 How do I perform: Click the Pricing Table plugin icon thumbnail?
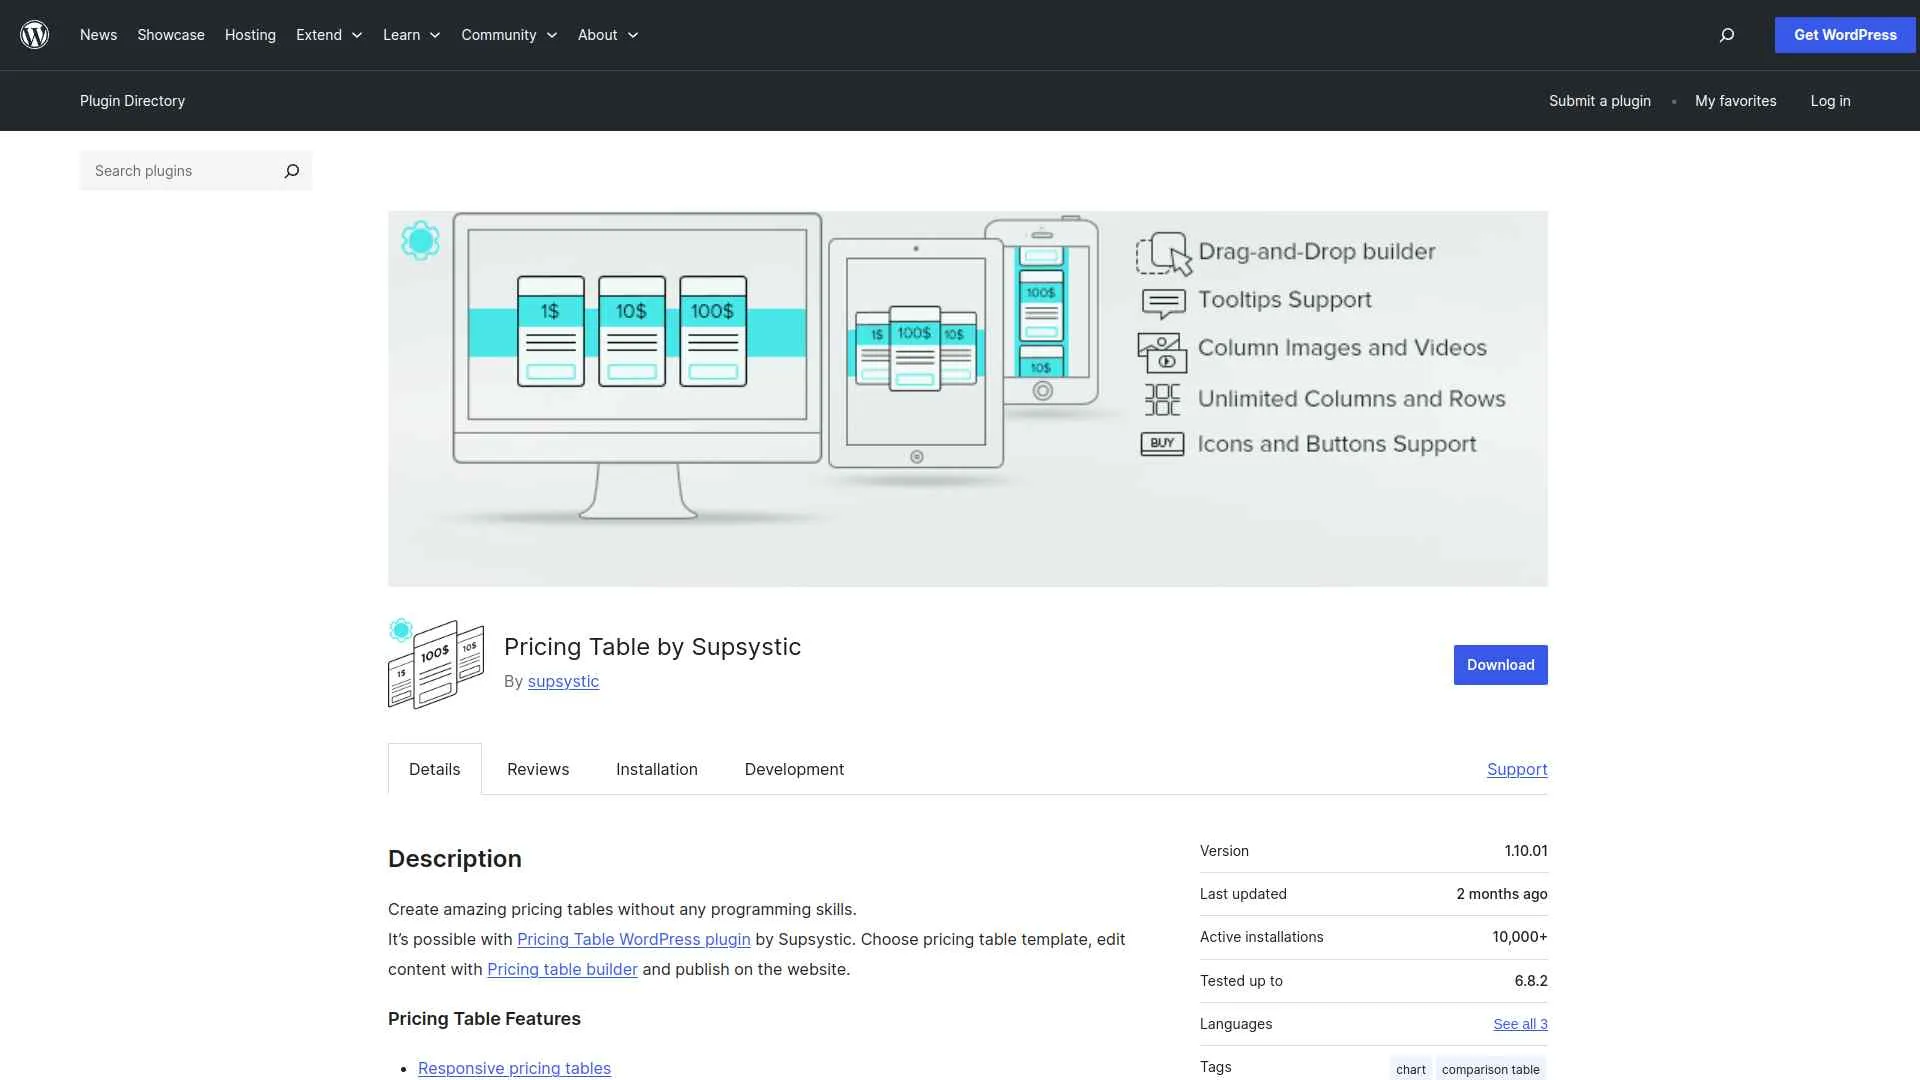(x=435, y=662)
